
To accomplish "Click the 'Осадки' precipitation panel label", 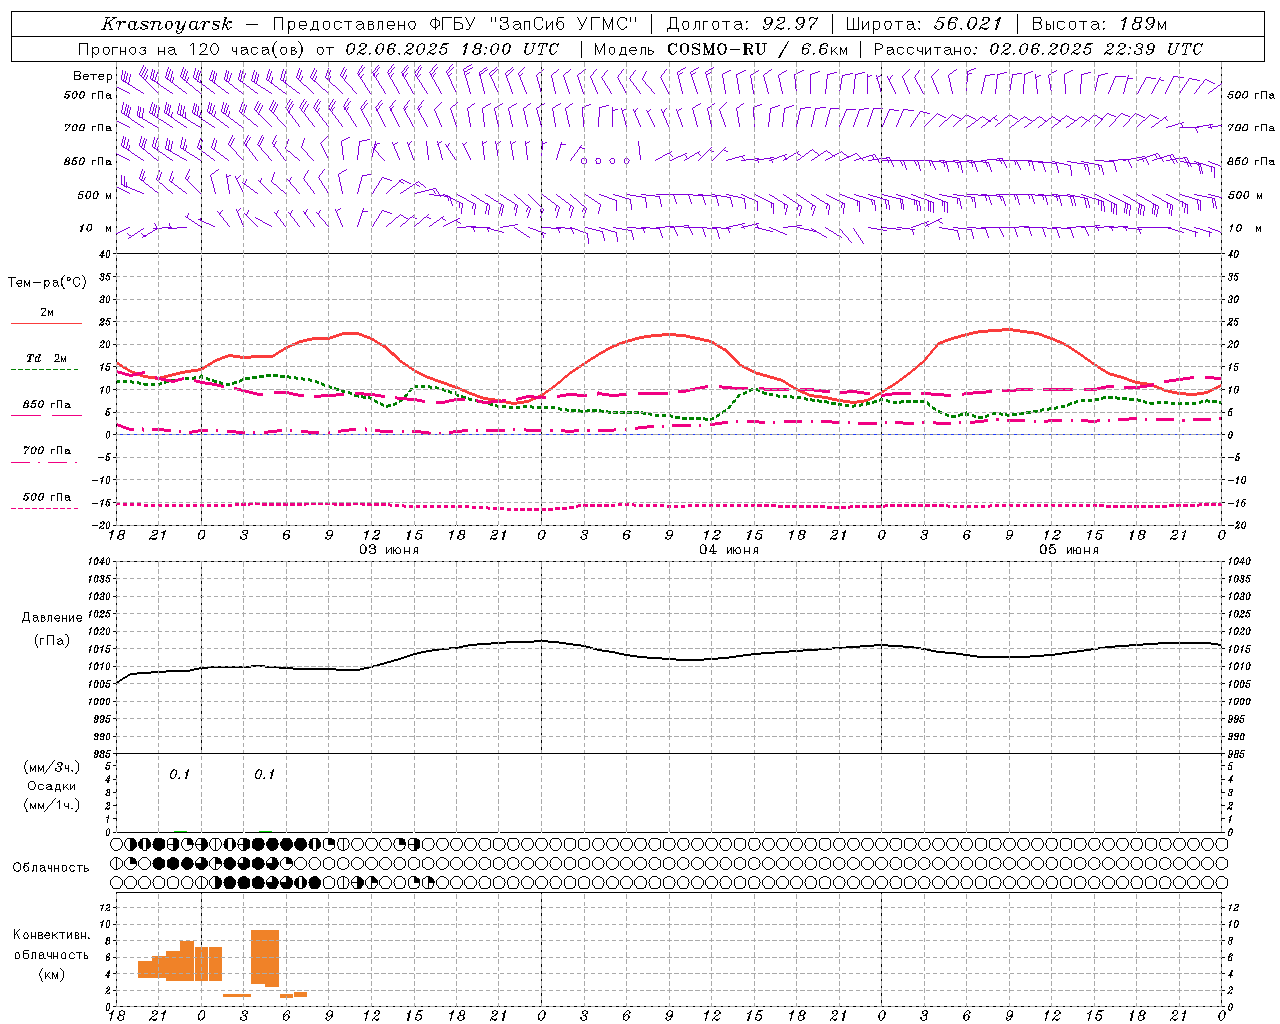I will click(x=52, y=786).
